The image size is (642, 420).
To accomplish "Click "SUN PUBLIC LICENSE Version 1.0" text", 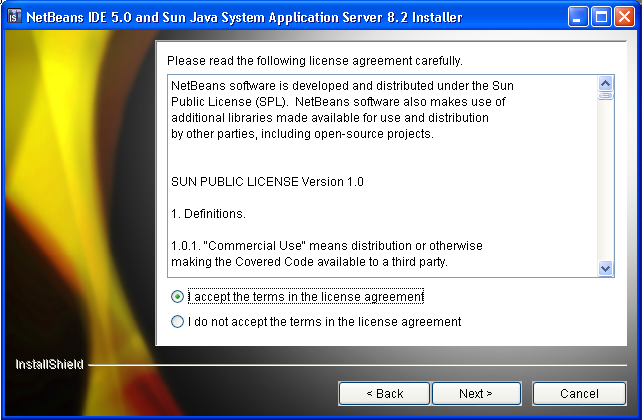I will click(x=267, y=182).
